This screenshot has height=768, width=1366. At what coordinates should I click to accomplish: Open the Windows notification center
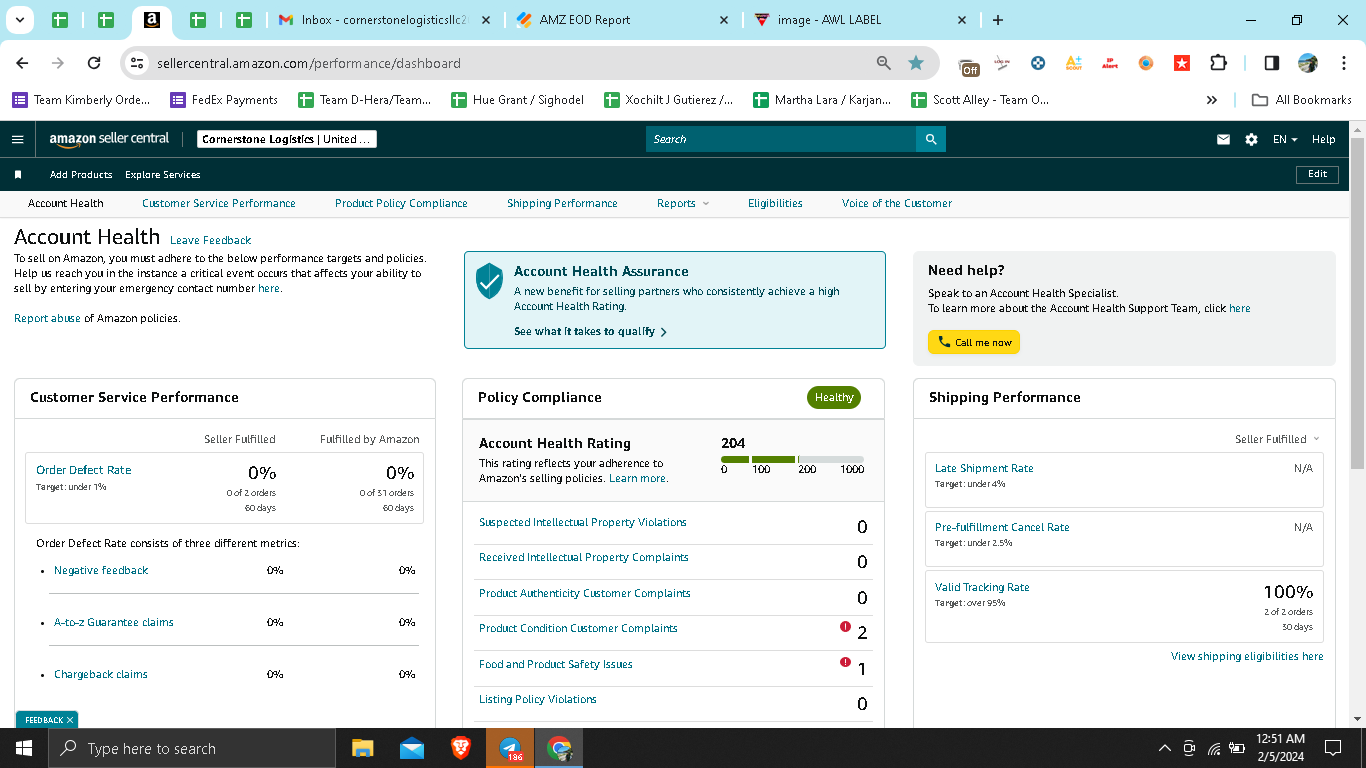click(1333, 748)
